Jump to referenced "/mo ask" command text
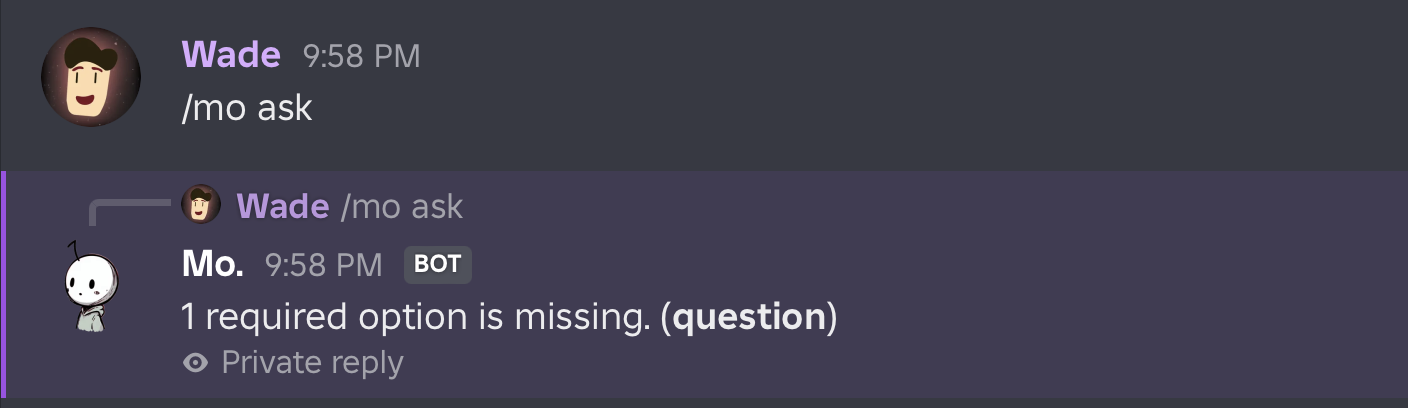1408x408 pixels. click(402, 206)
